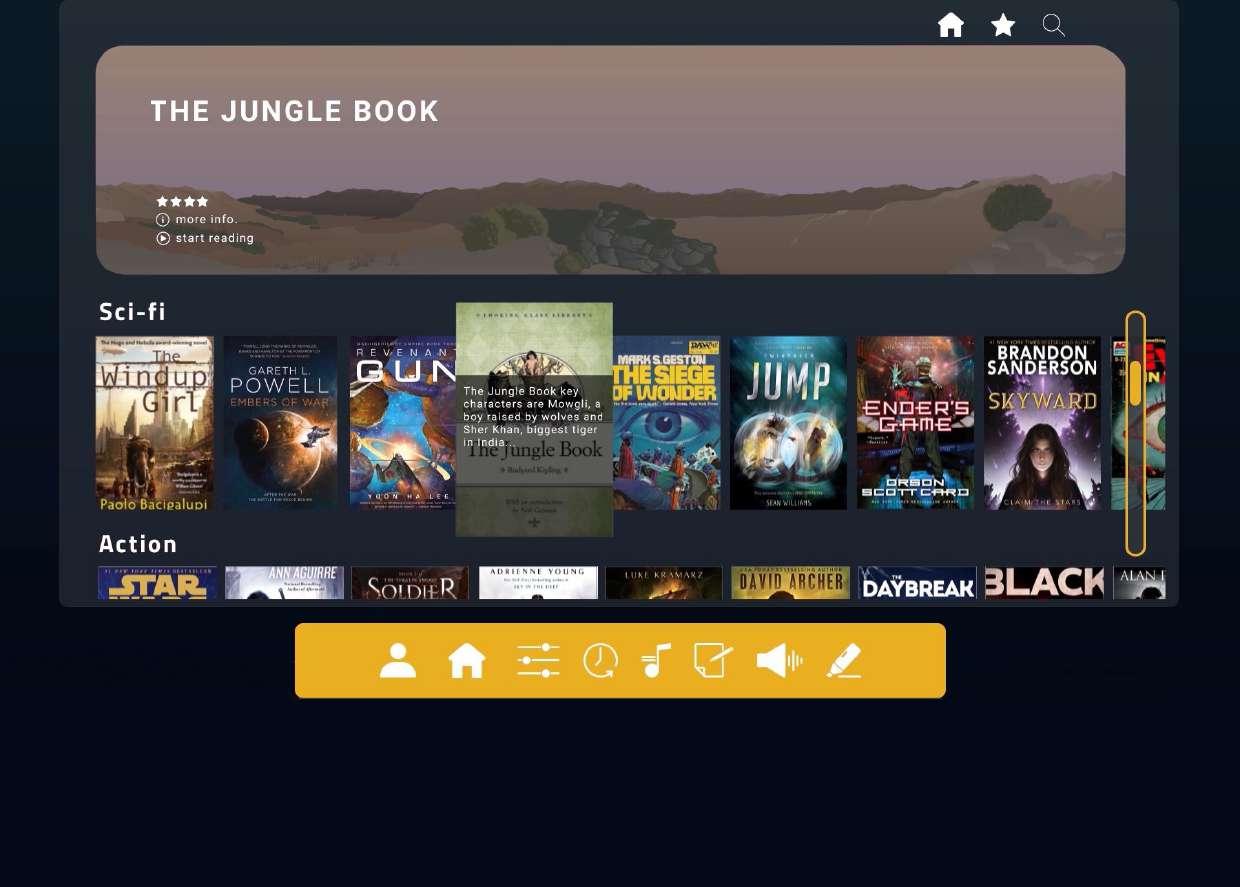Open Revenant Gun book cover
Image resolution: width=1240 pixels, height=887 pixels.
tap(402, 423)
